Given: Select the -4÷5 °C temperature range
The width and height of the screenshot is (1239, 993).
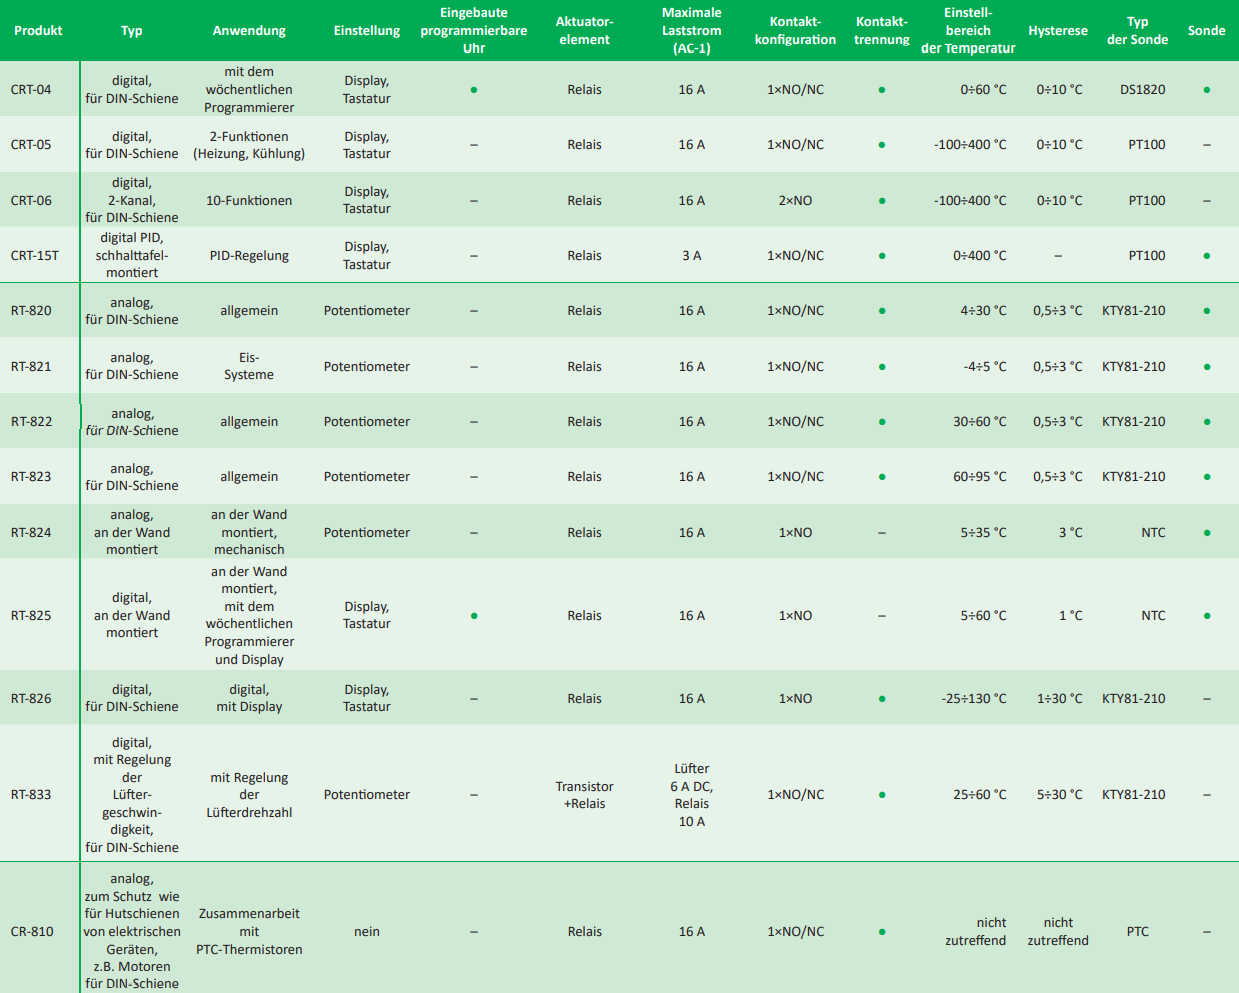Looking at the screenshot, I should coord(985,367).
